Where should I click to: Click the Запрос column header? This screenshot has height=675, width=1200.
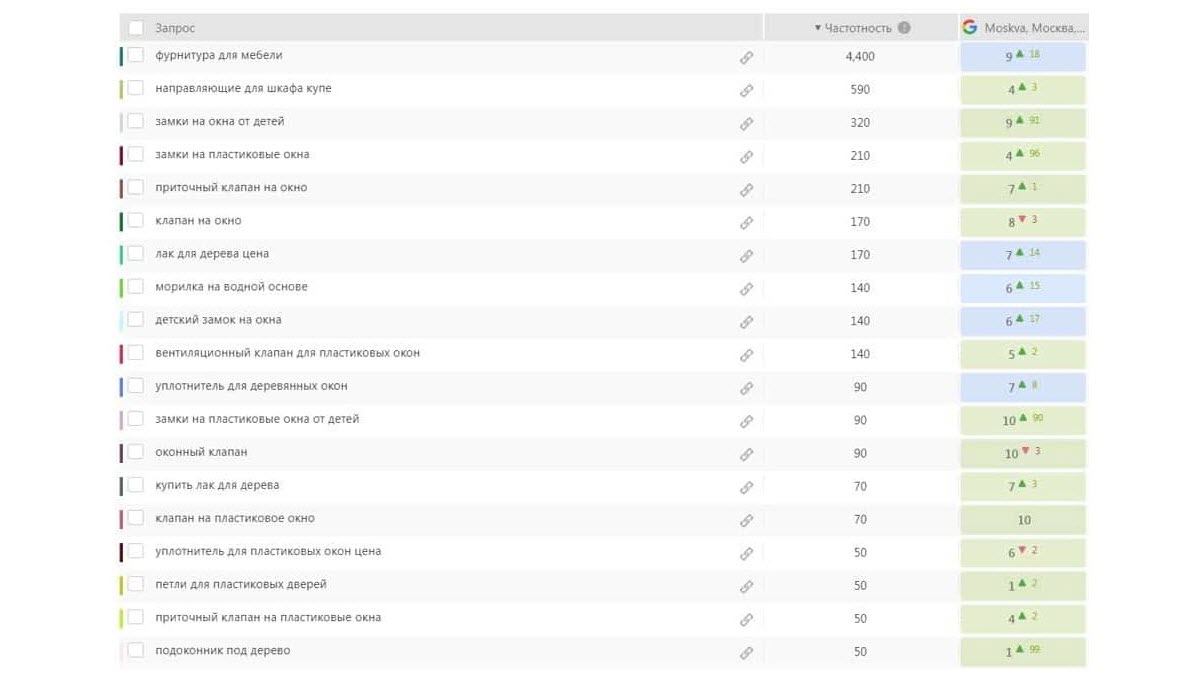point(175,28)
